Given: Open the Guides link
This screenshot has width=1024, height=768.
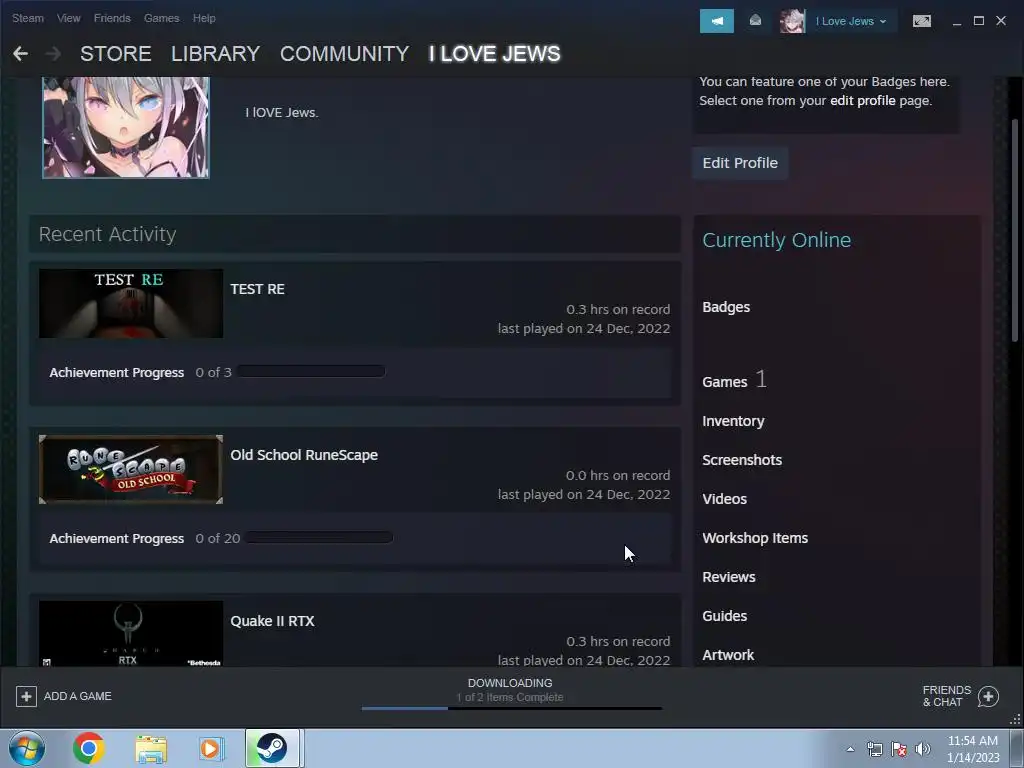Looking at the screenshot, I should click(x=724, y=616).
